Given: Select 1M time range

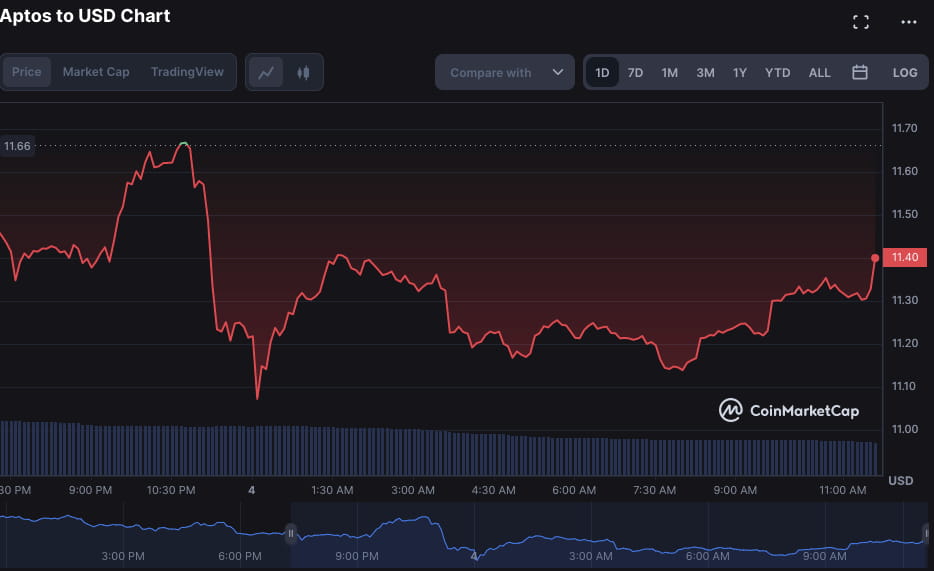Looking at the screenshot, I should 670,73.
